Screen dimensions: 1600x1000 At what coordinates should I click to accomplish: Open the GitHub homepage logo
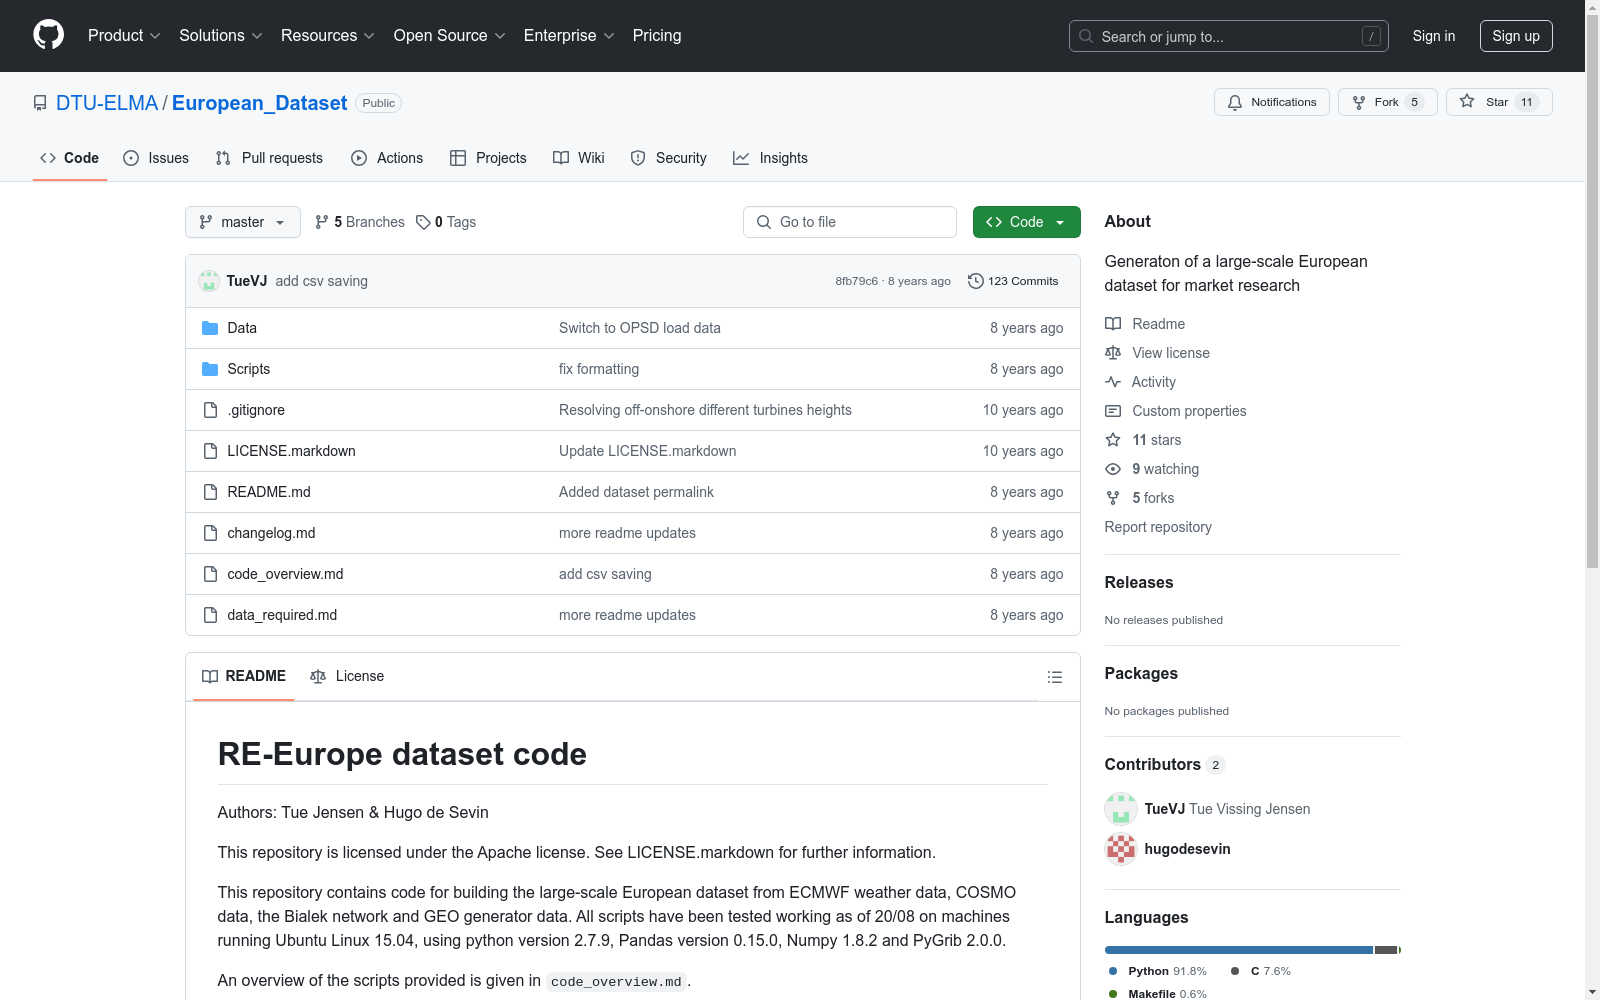coord(48,35)
